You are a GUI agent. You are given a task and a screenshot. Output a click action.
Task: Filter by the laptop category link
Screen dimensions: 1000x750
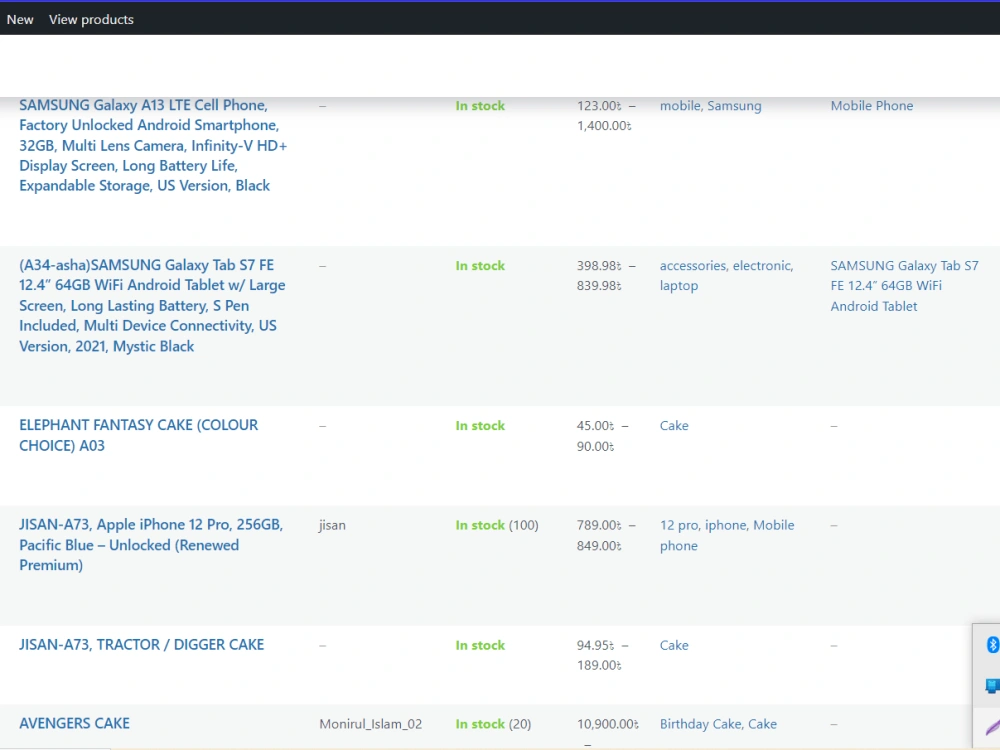click(679, 286)
